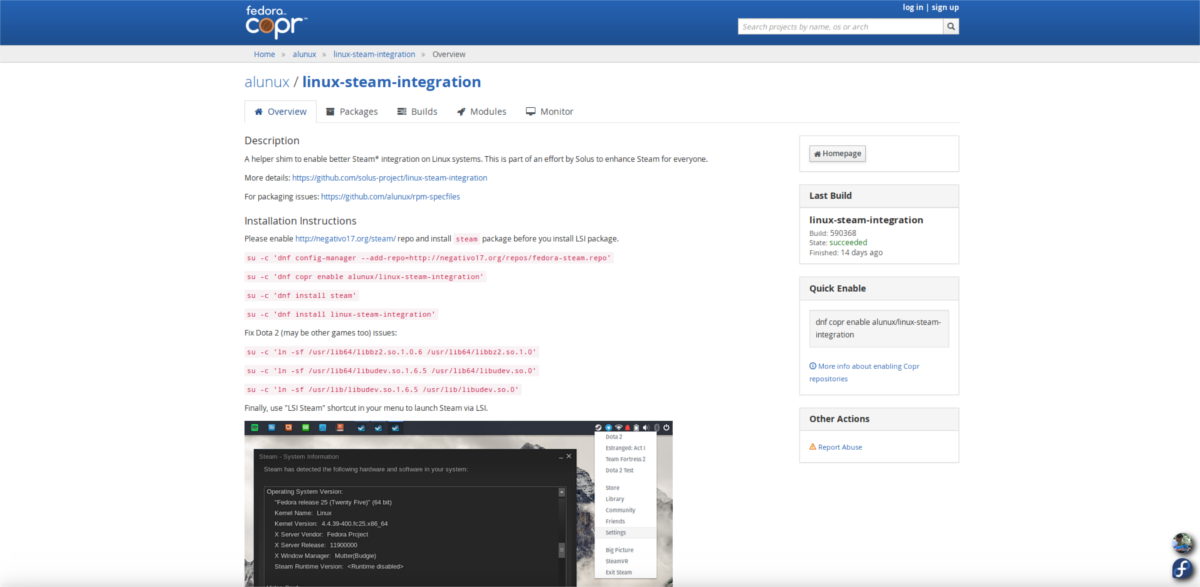Click build number 590368
The height and width of the screenshot is (587, 1200).
844,233
